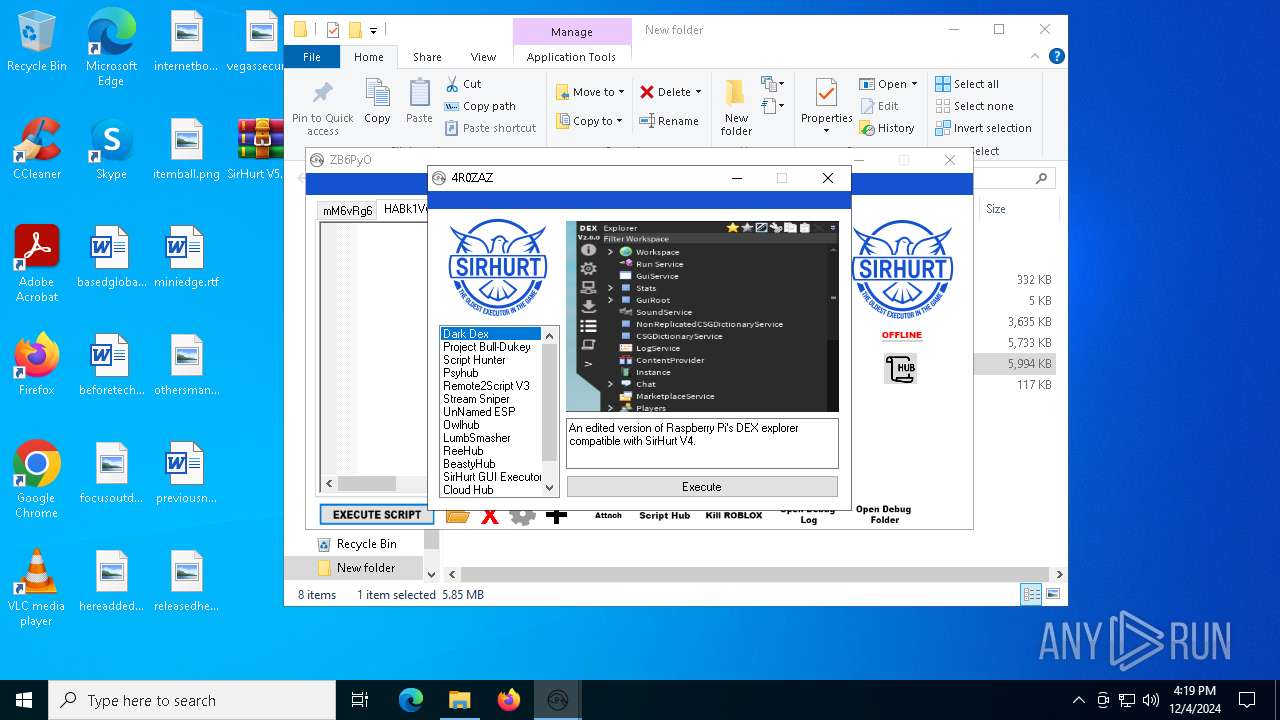Select Cloud Hub in the script list
1280x720 pixels.
pyautogui.click(x=468, y=490)
